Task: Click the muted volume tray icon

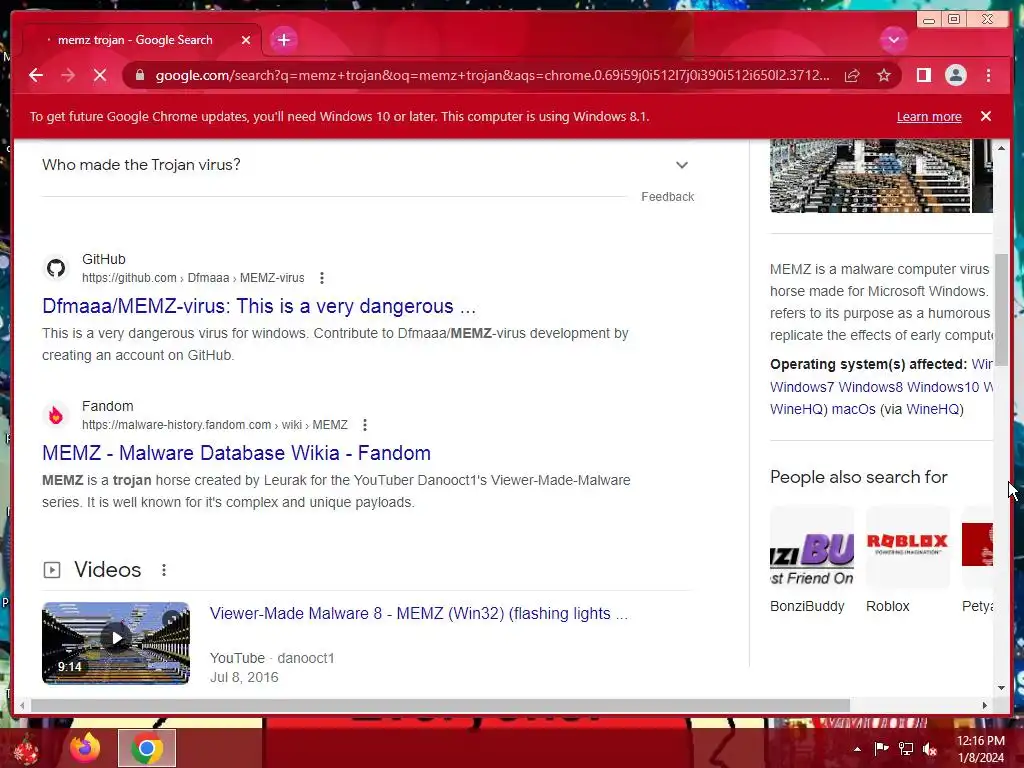Action: point(931,748)
